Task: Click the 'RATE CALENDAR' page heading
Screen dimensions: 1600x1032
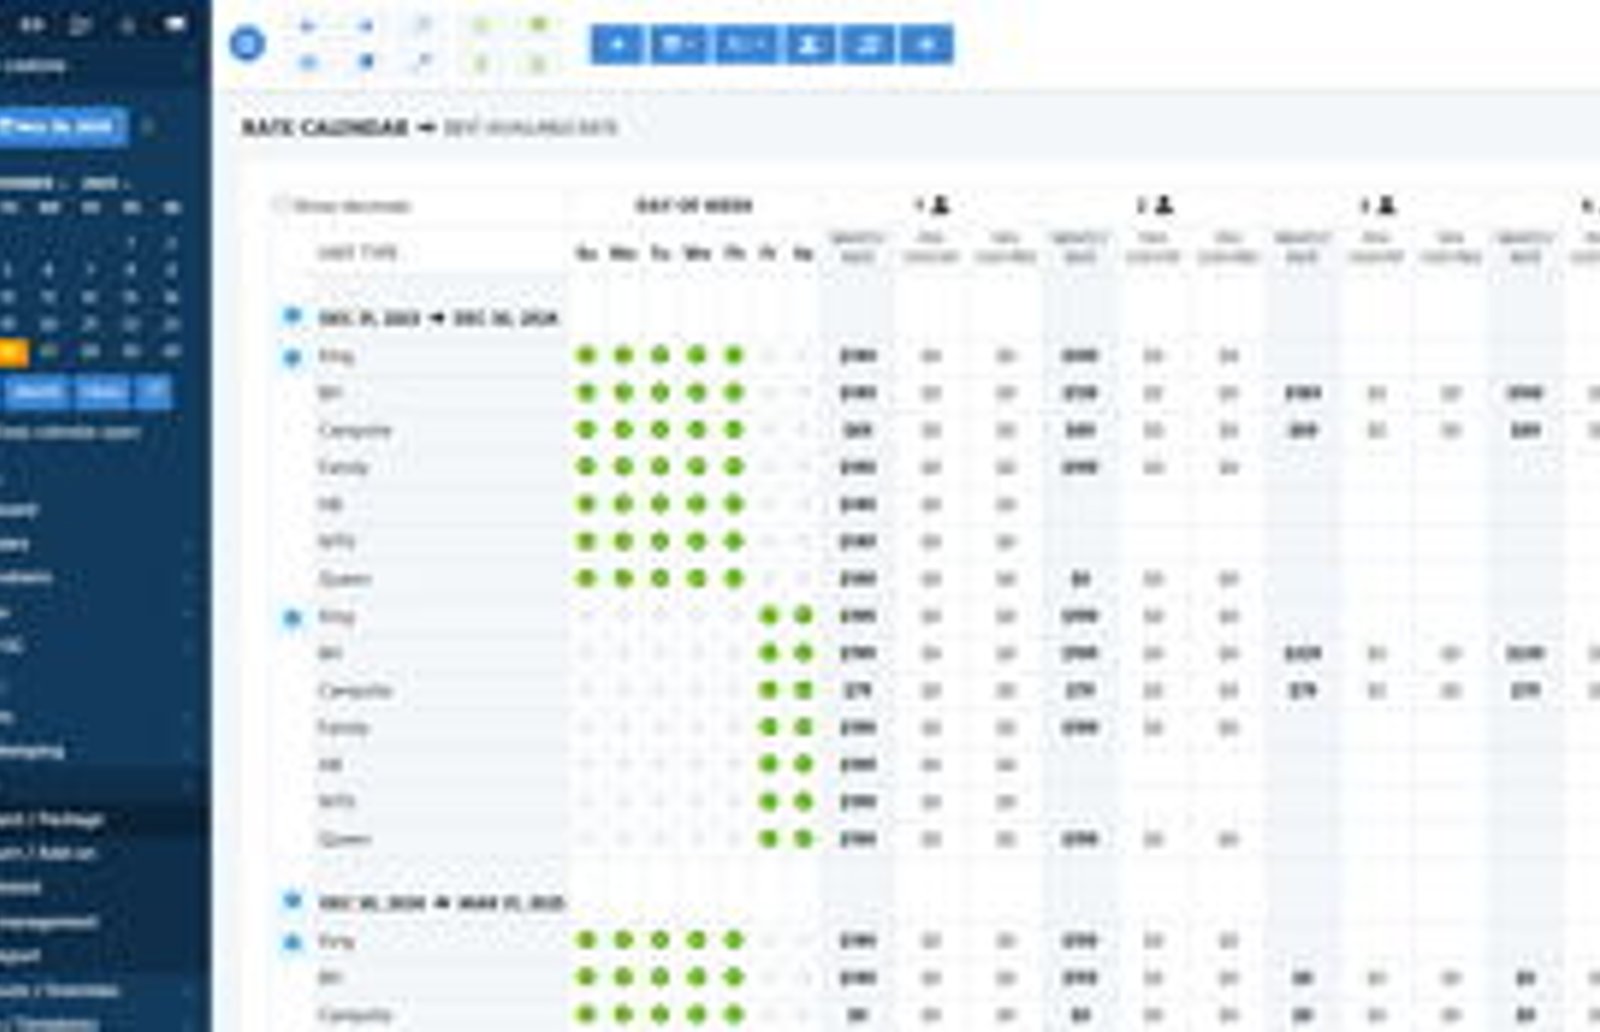Action: click(x=325, y=128)
